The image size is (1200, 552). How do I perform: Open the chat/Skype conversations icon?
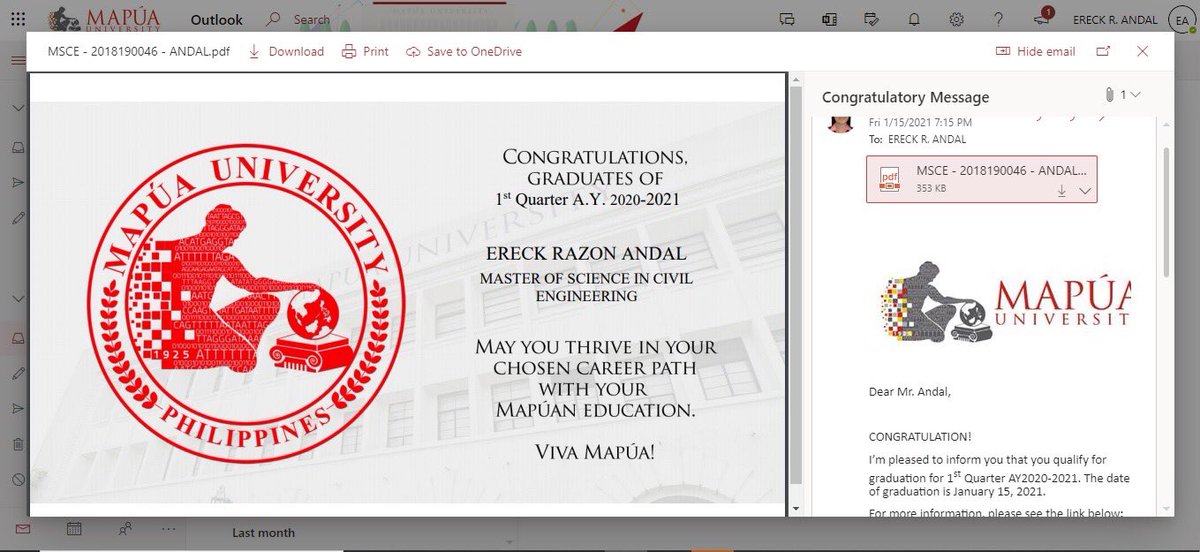coord(787,19)
